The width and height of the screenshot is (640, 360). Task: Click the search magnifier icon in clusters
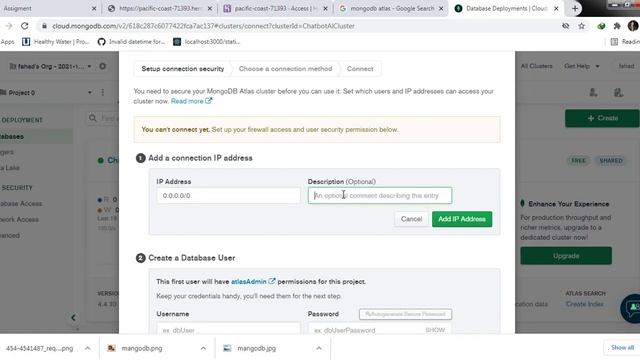coord(93,118)
